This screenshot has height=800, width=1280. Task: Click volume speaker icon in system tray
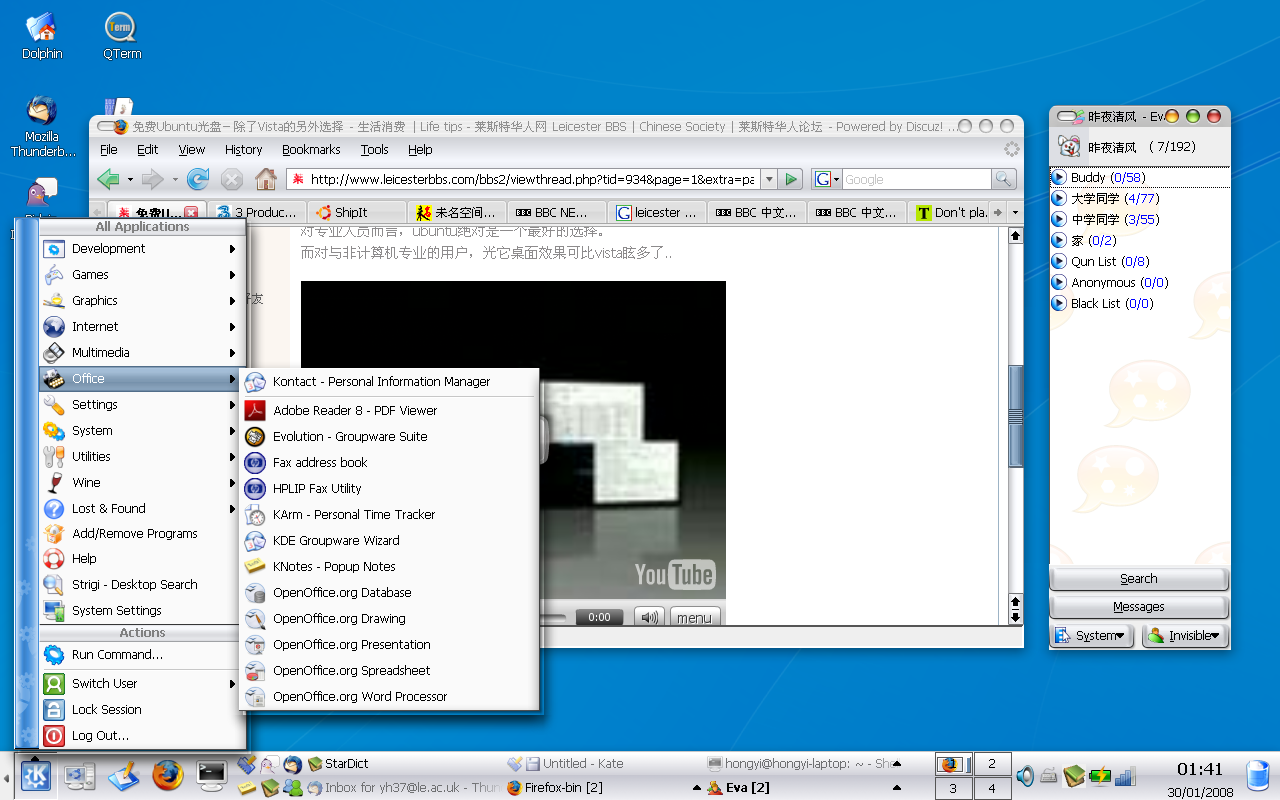(1025, 775)
